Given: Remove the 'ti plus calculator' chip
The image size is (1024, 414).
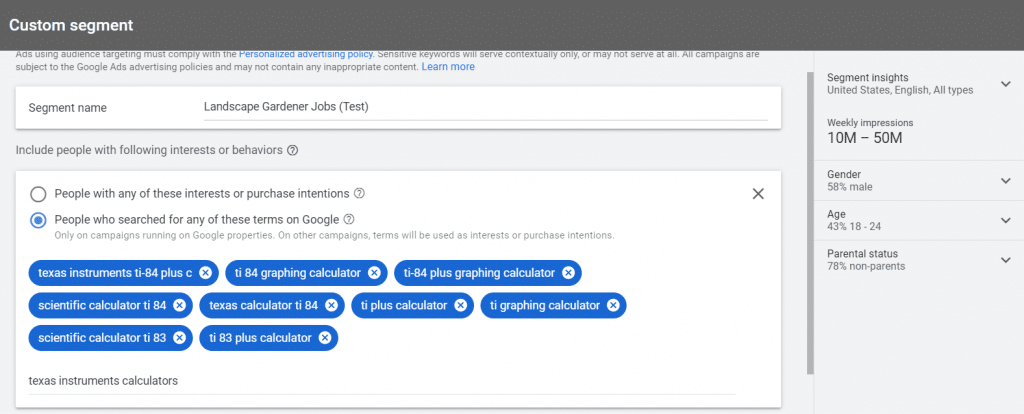Looking at the screenshot, I should click(461, 305).
